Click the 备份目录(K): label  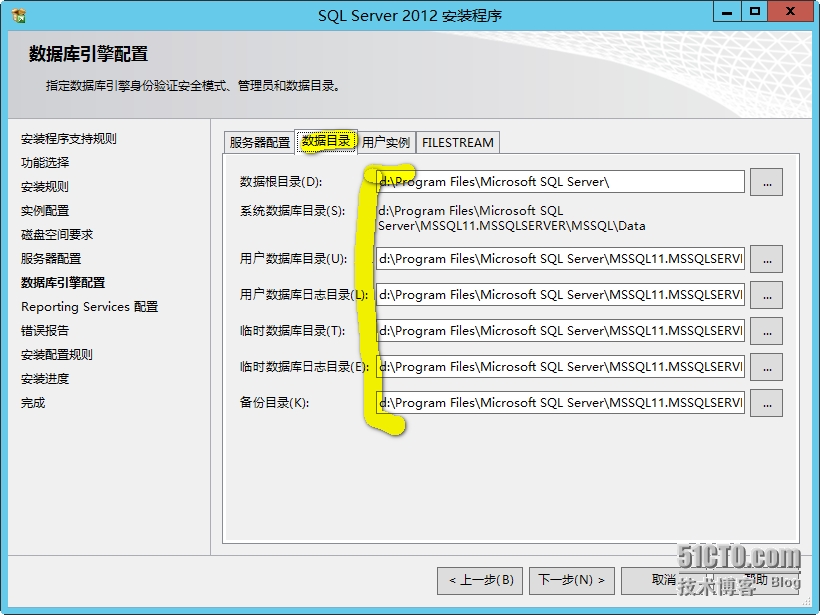pyautogui.click(x=275, y=403)
